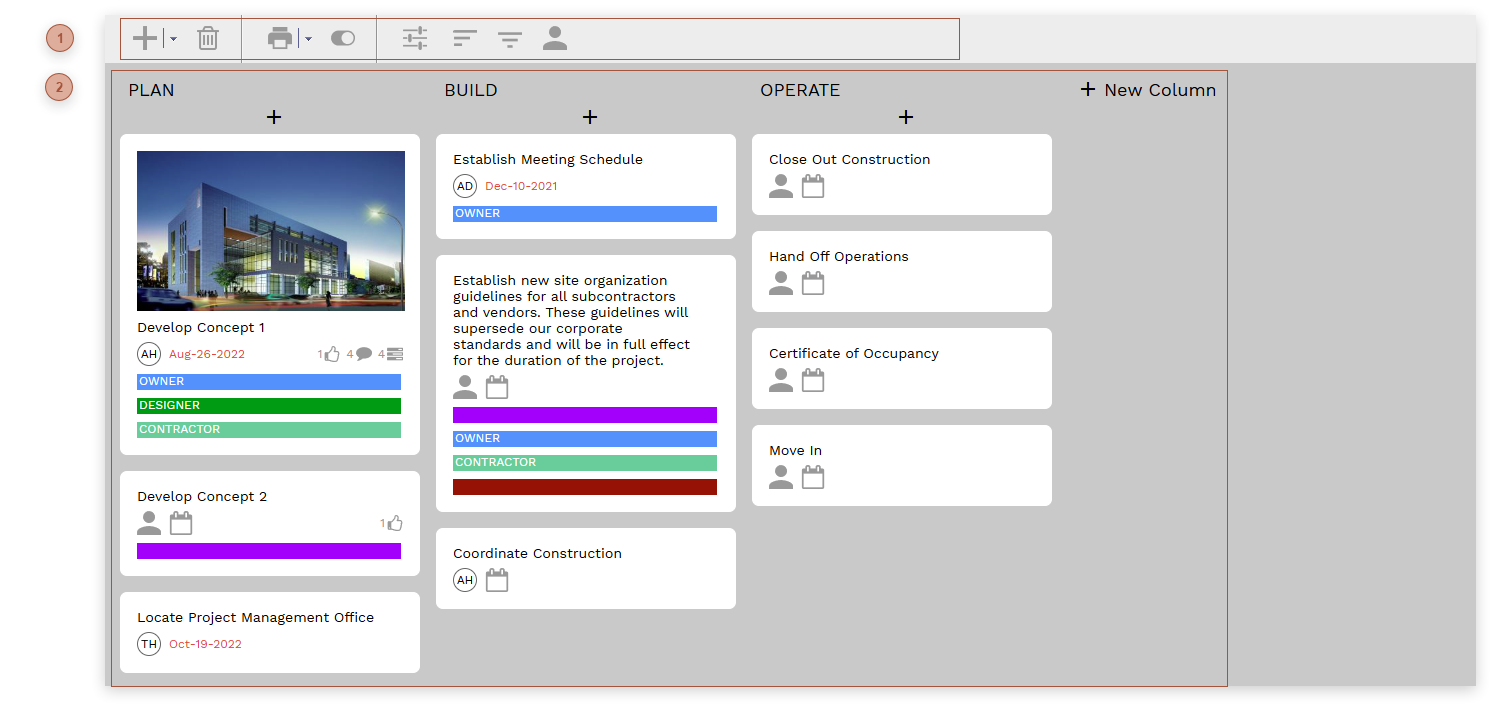This screenshot has height=712, width=1495.
Task: Click the sort lines icon in the toolbar
Action: click(464, 38)
